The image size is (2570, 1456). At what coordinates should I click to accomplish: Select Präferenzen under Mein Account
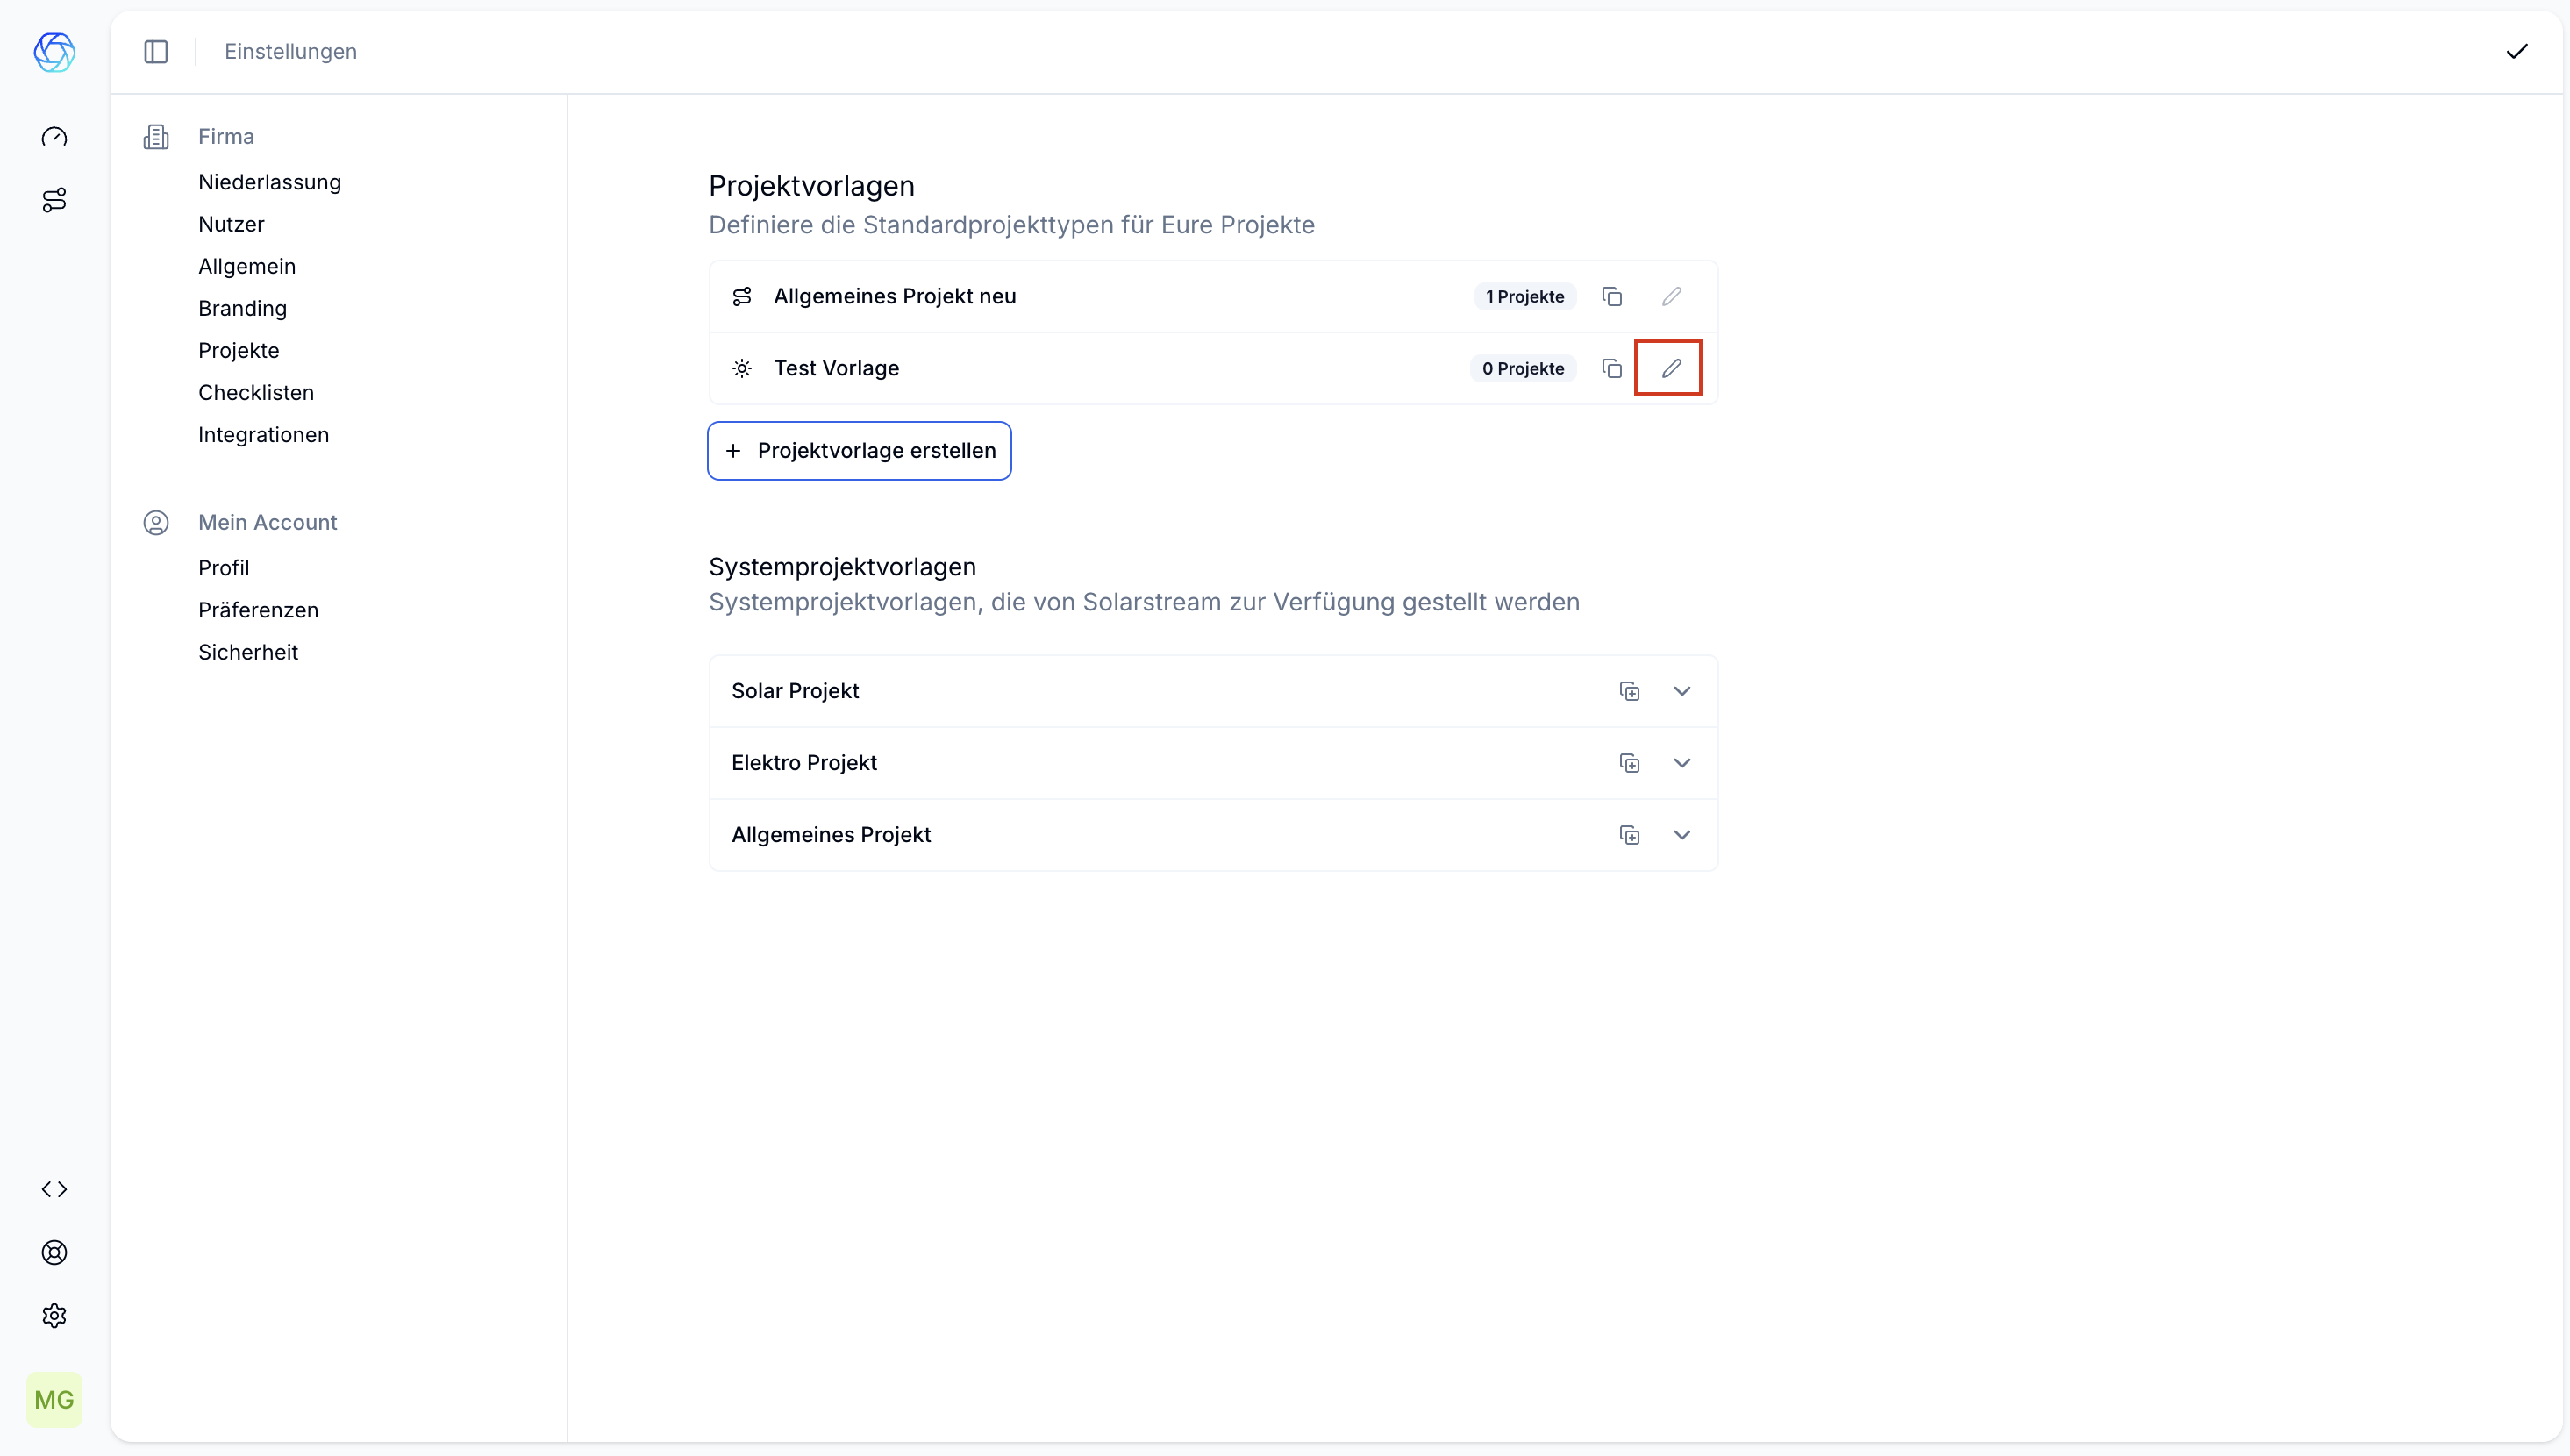point(258,610)
